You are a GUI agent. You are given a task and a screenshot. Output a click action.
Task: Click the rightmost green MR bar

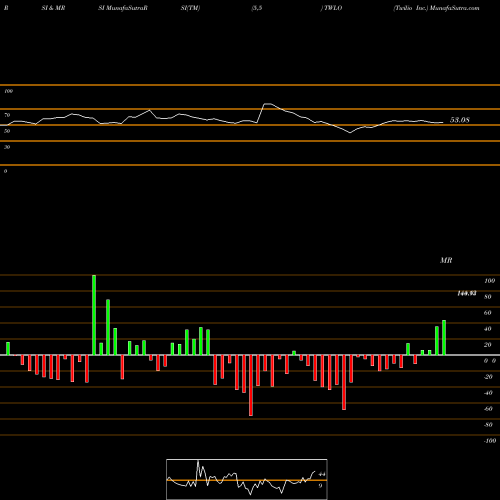click(444, 338)
